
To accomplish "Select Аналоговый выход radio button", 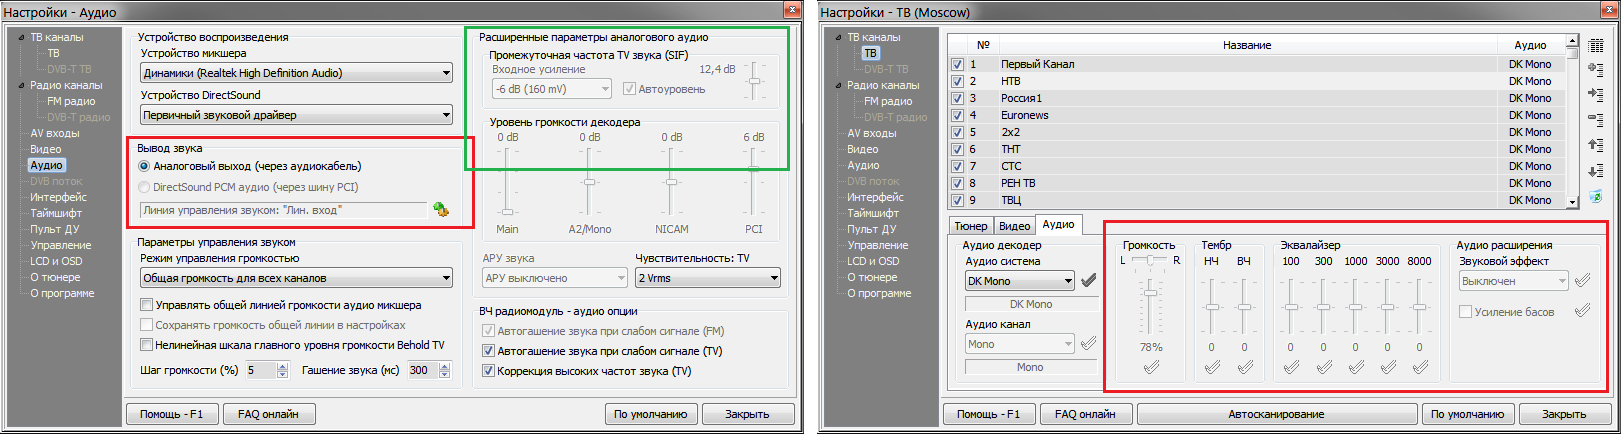I will [x=145, y=166].
